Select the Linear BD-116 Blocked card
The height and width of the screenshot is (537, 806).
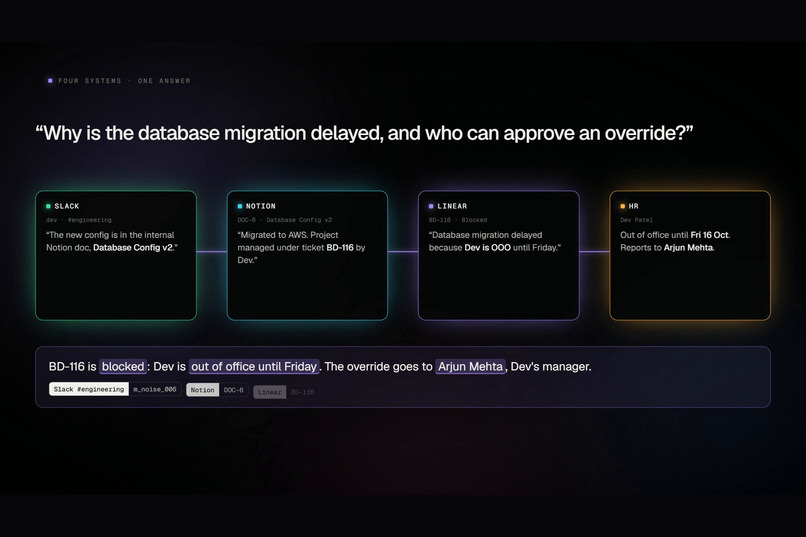pos(499,255)
